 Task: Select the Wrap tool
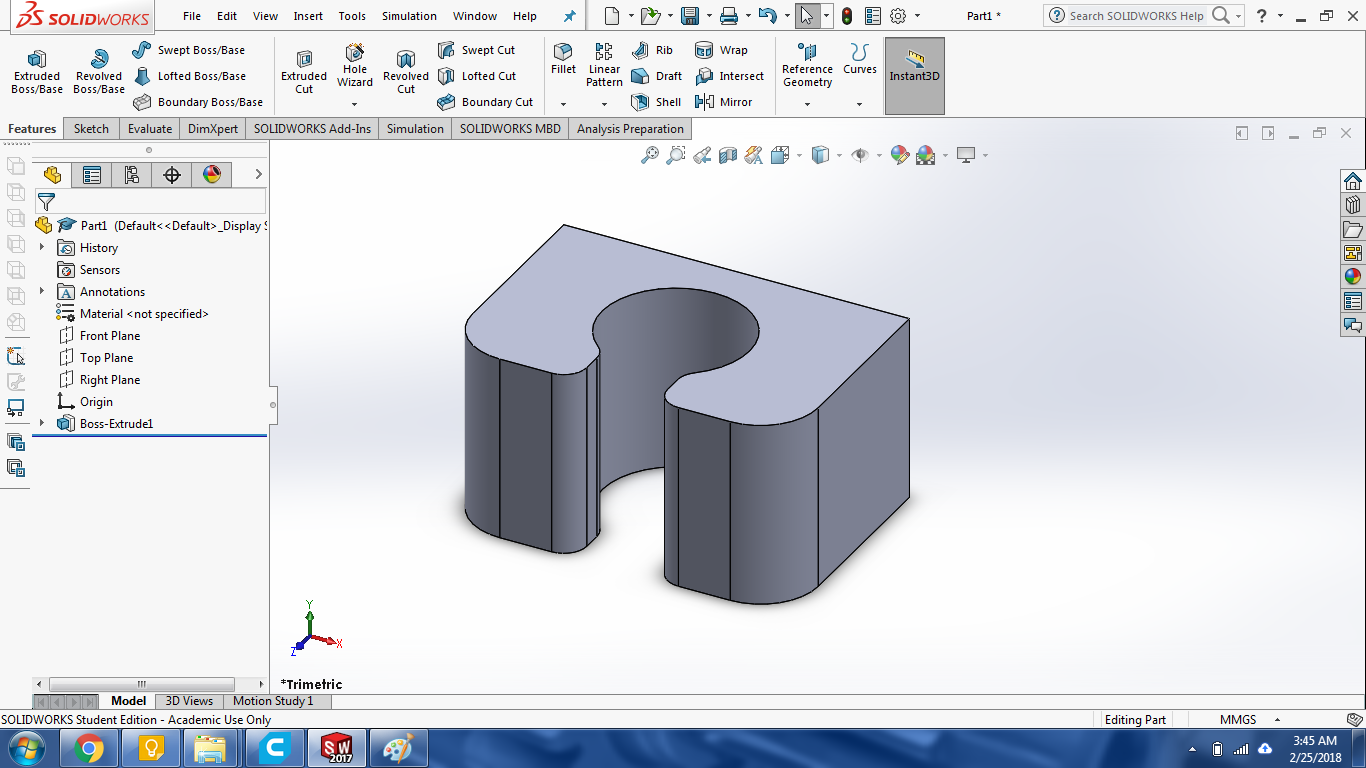click(x=721, y=50)
